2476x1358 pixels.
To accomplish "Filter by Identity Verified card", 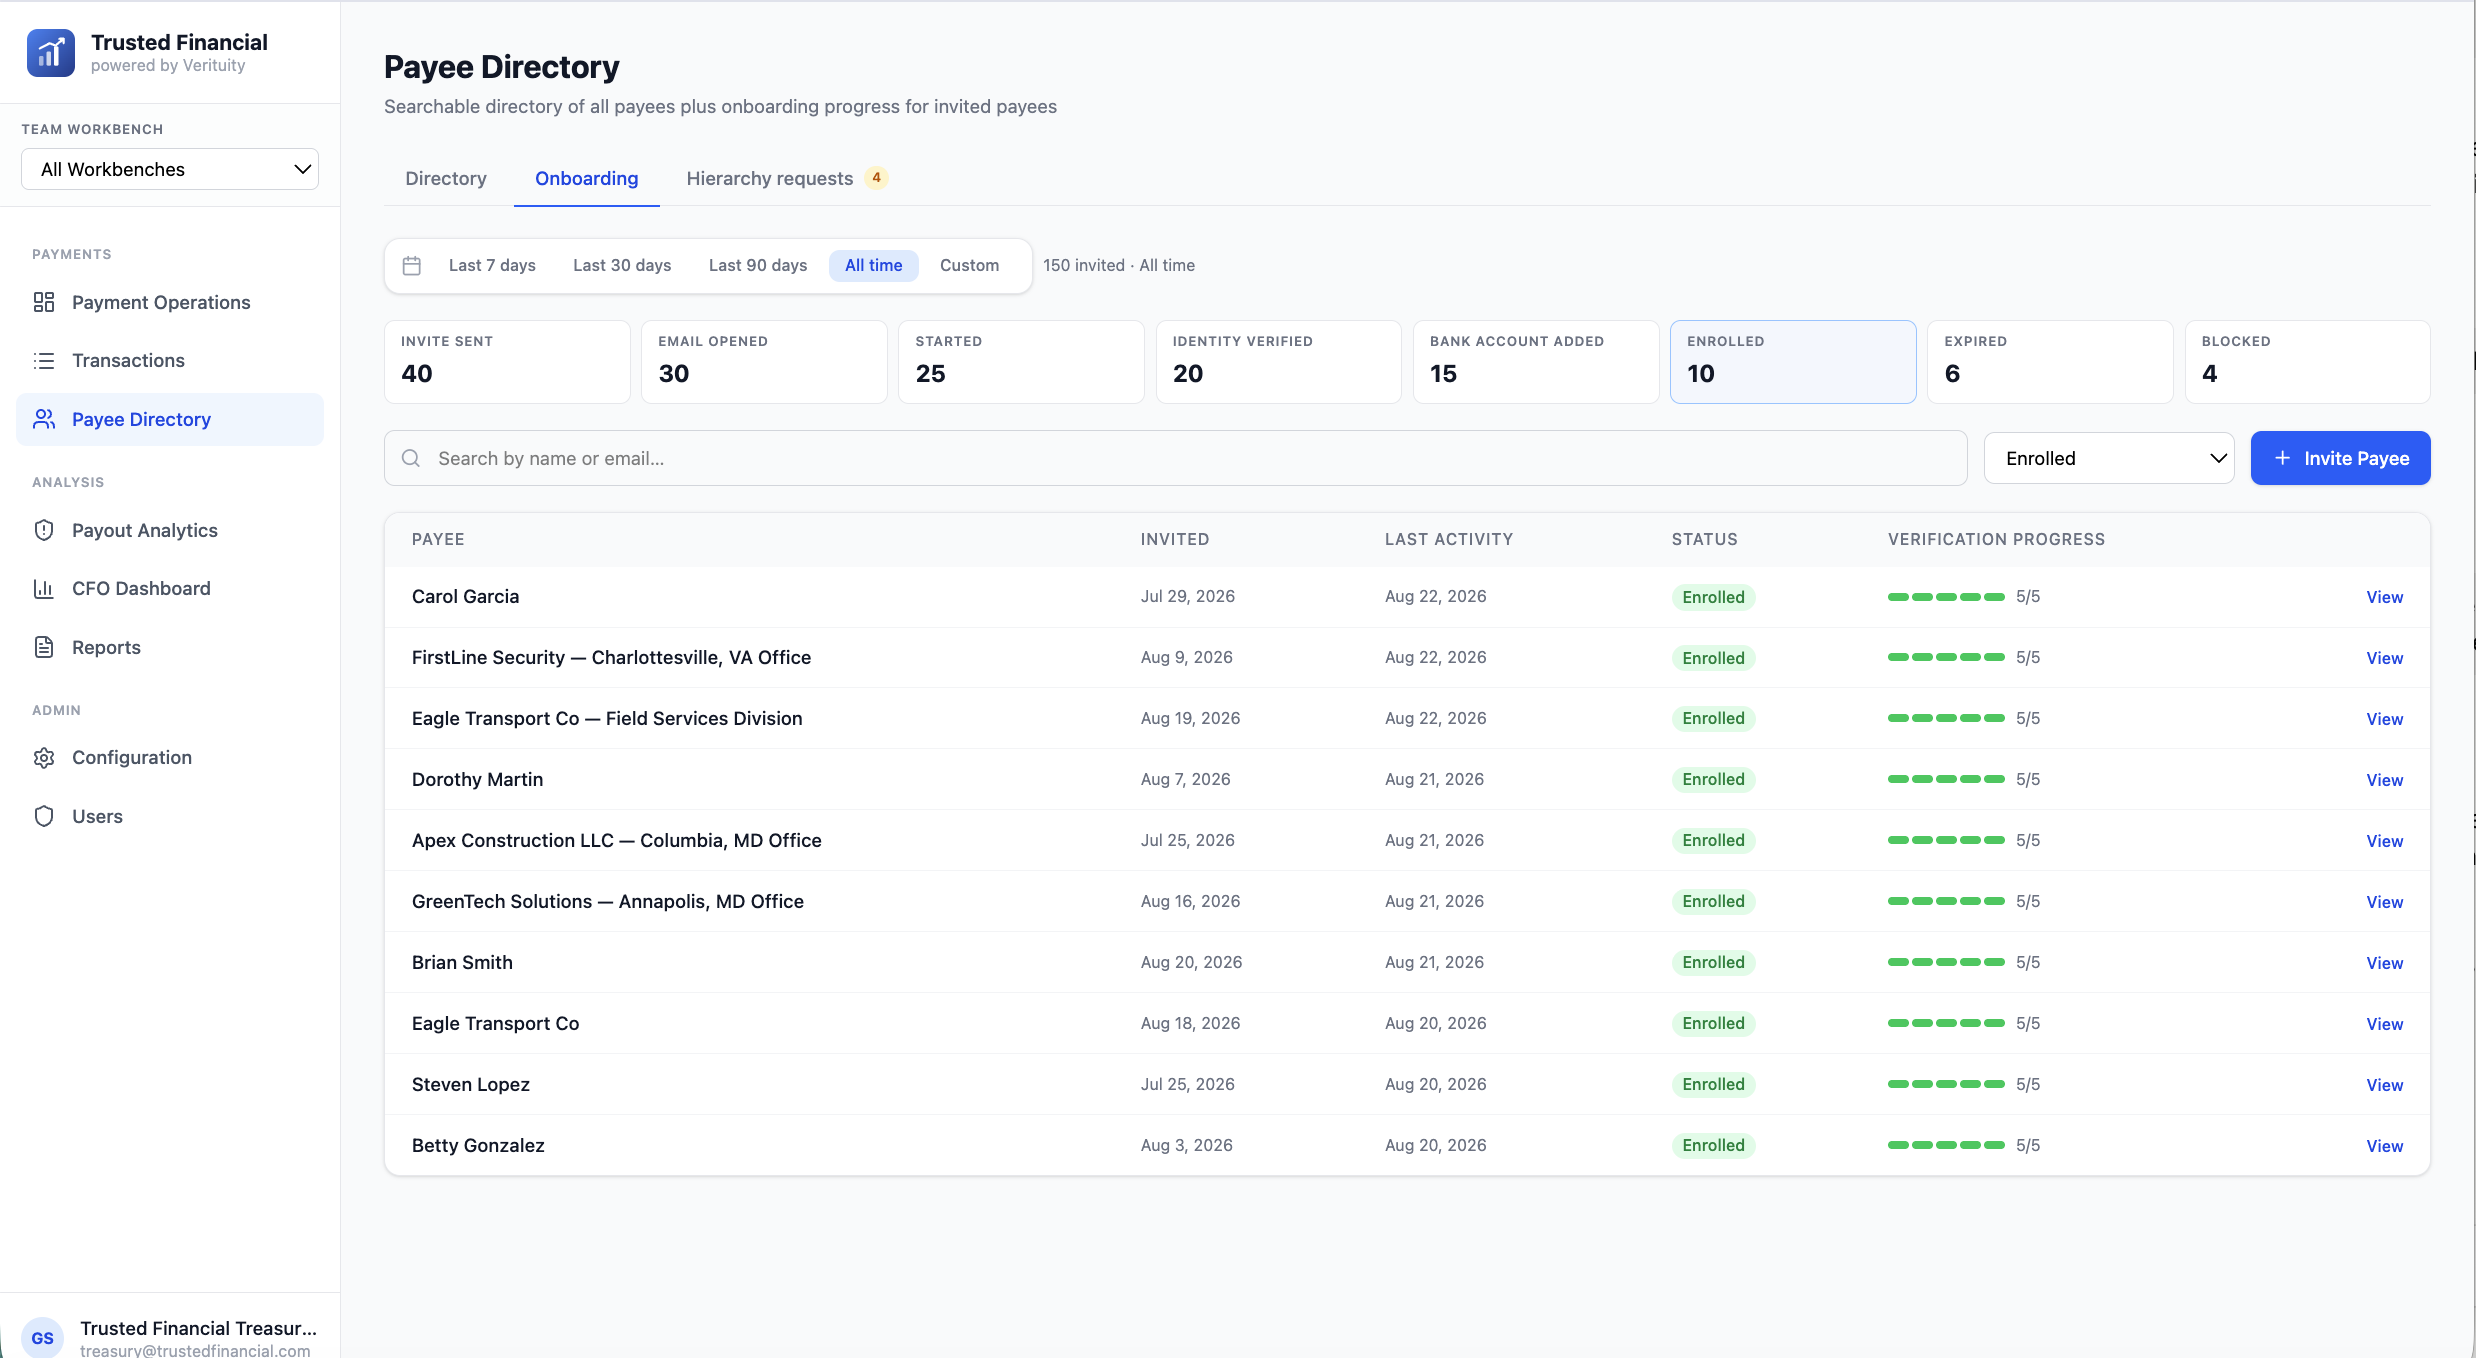I will click(x=1279, y=362).
